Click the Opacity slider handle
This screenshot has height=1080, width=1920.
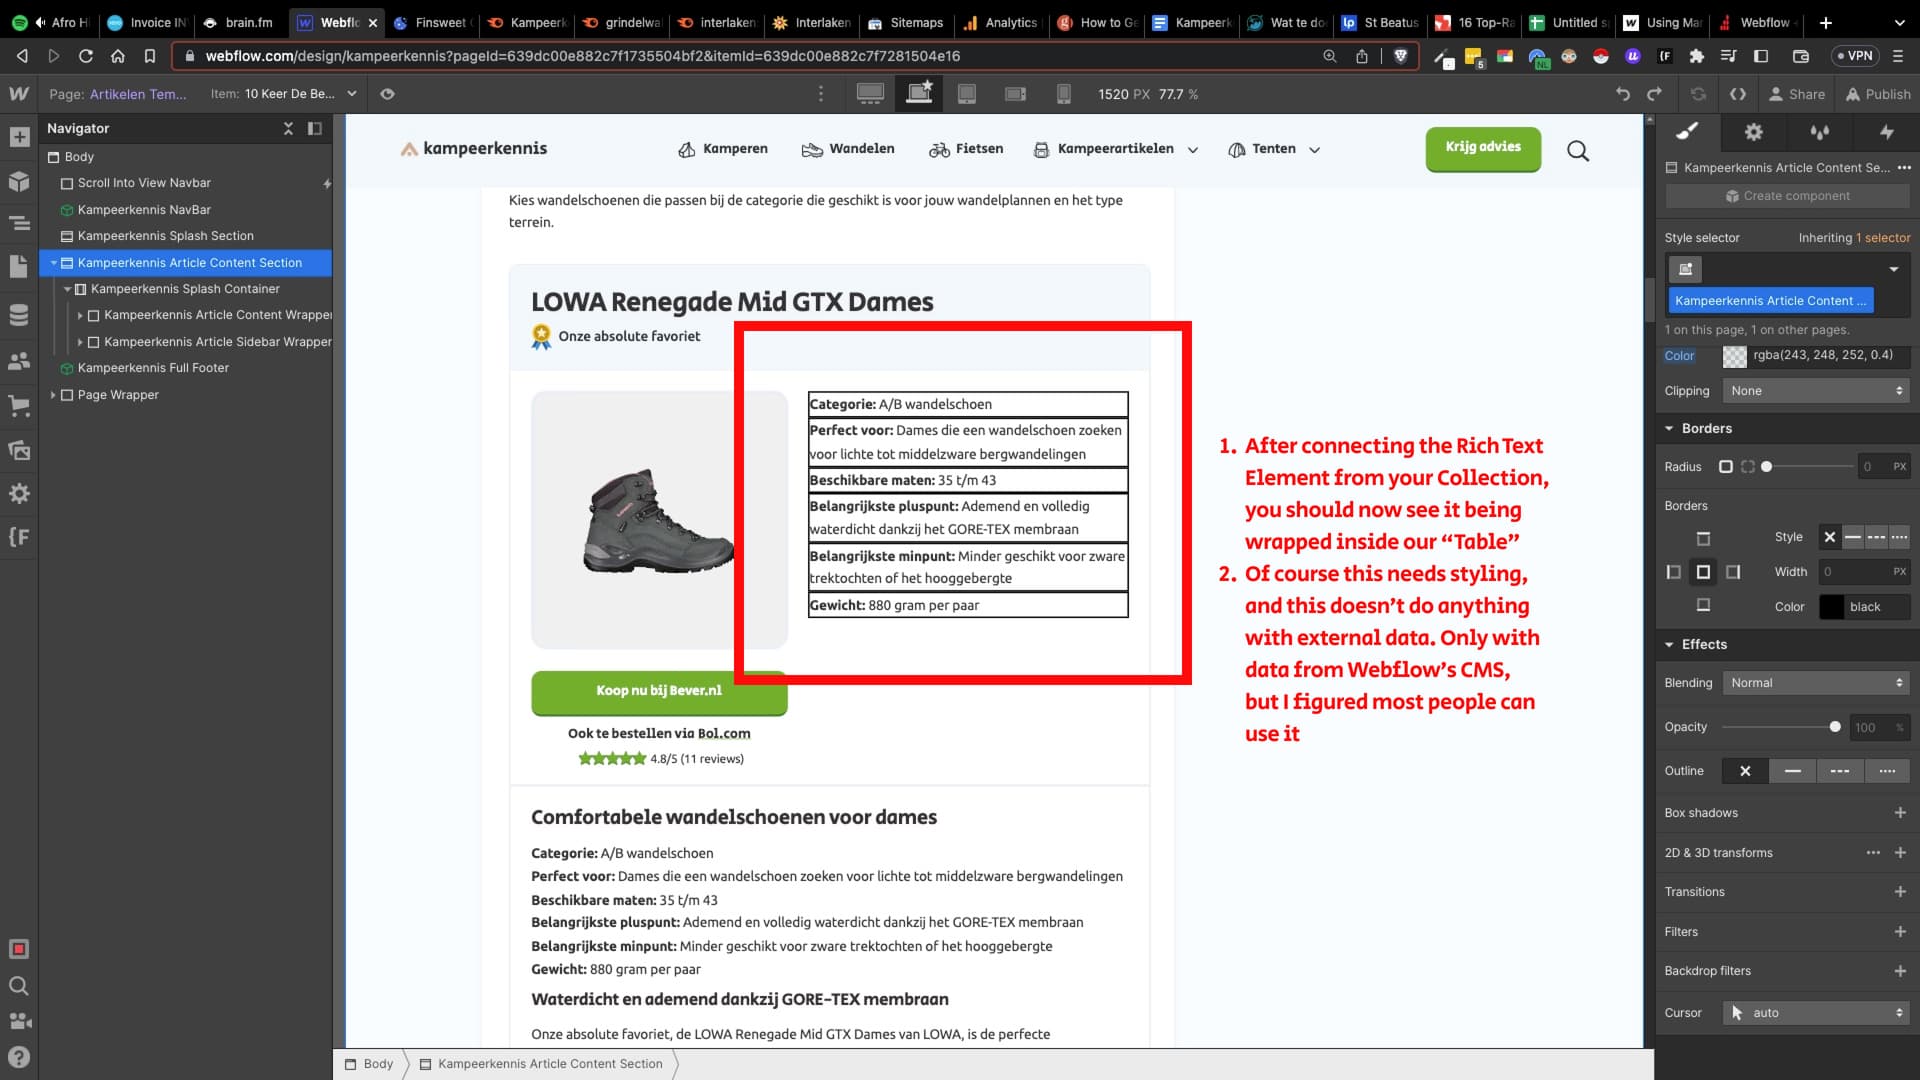[1835, 727]
